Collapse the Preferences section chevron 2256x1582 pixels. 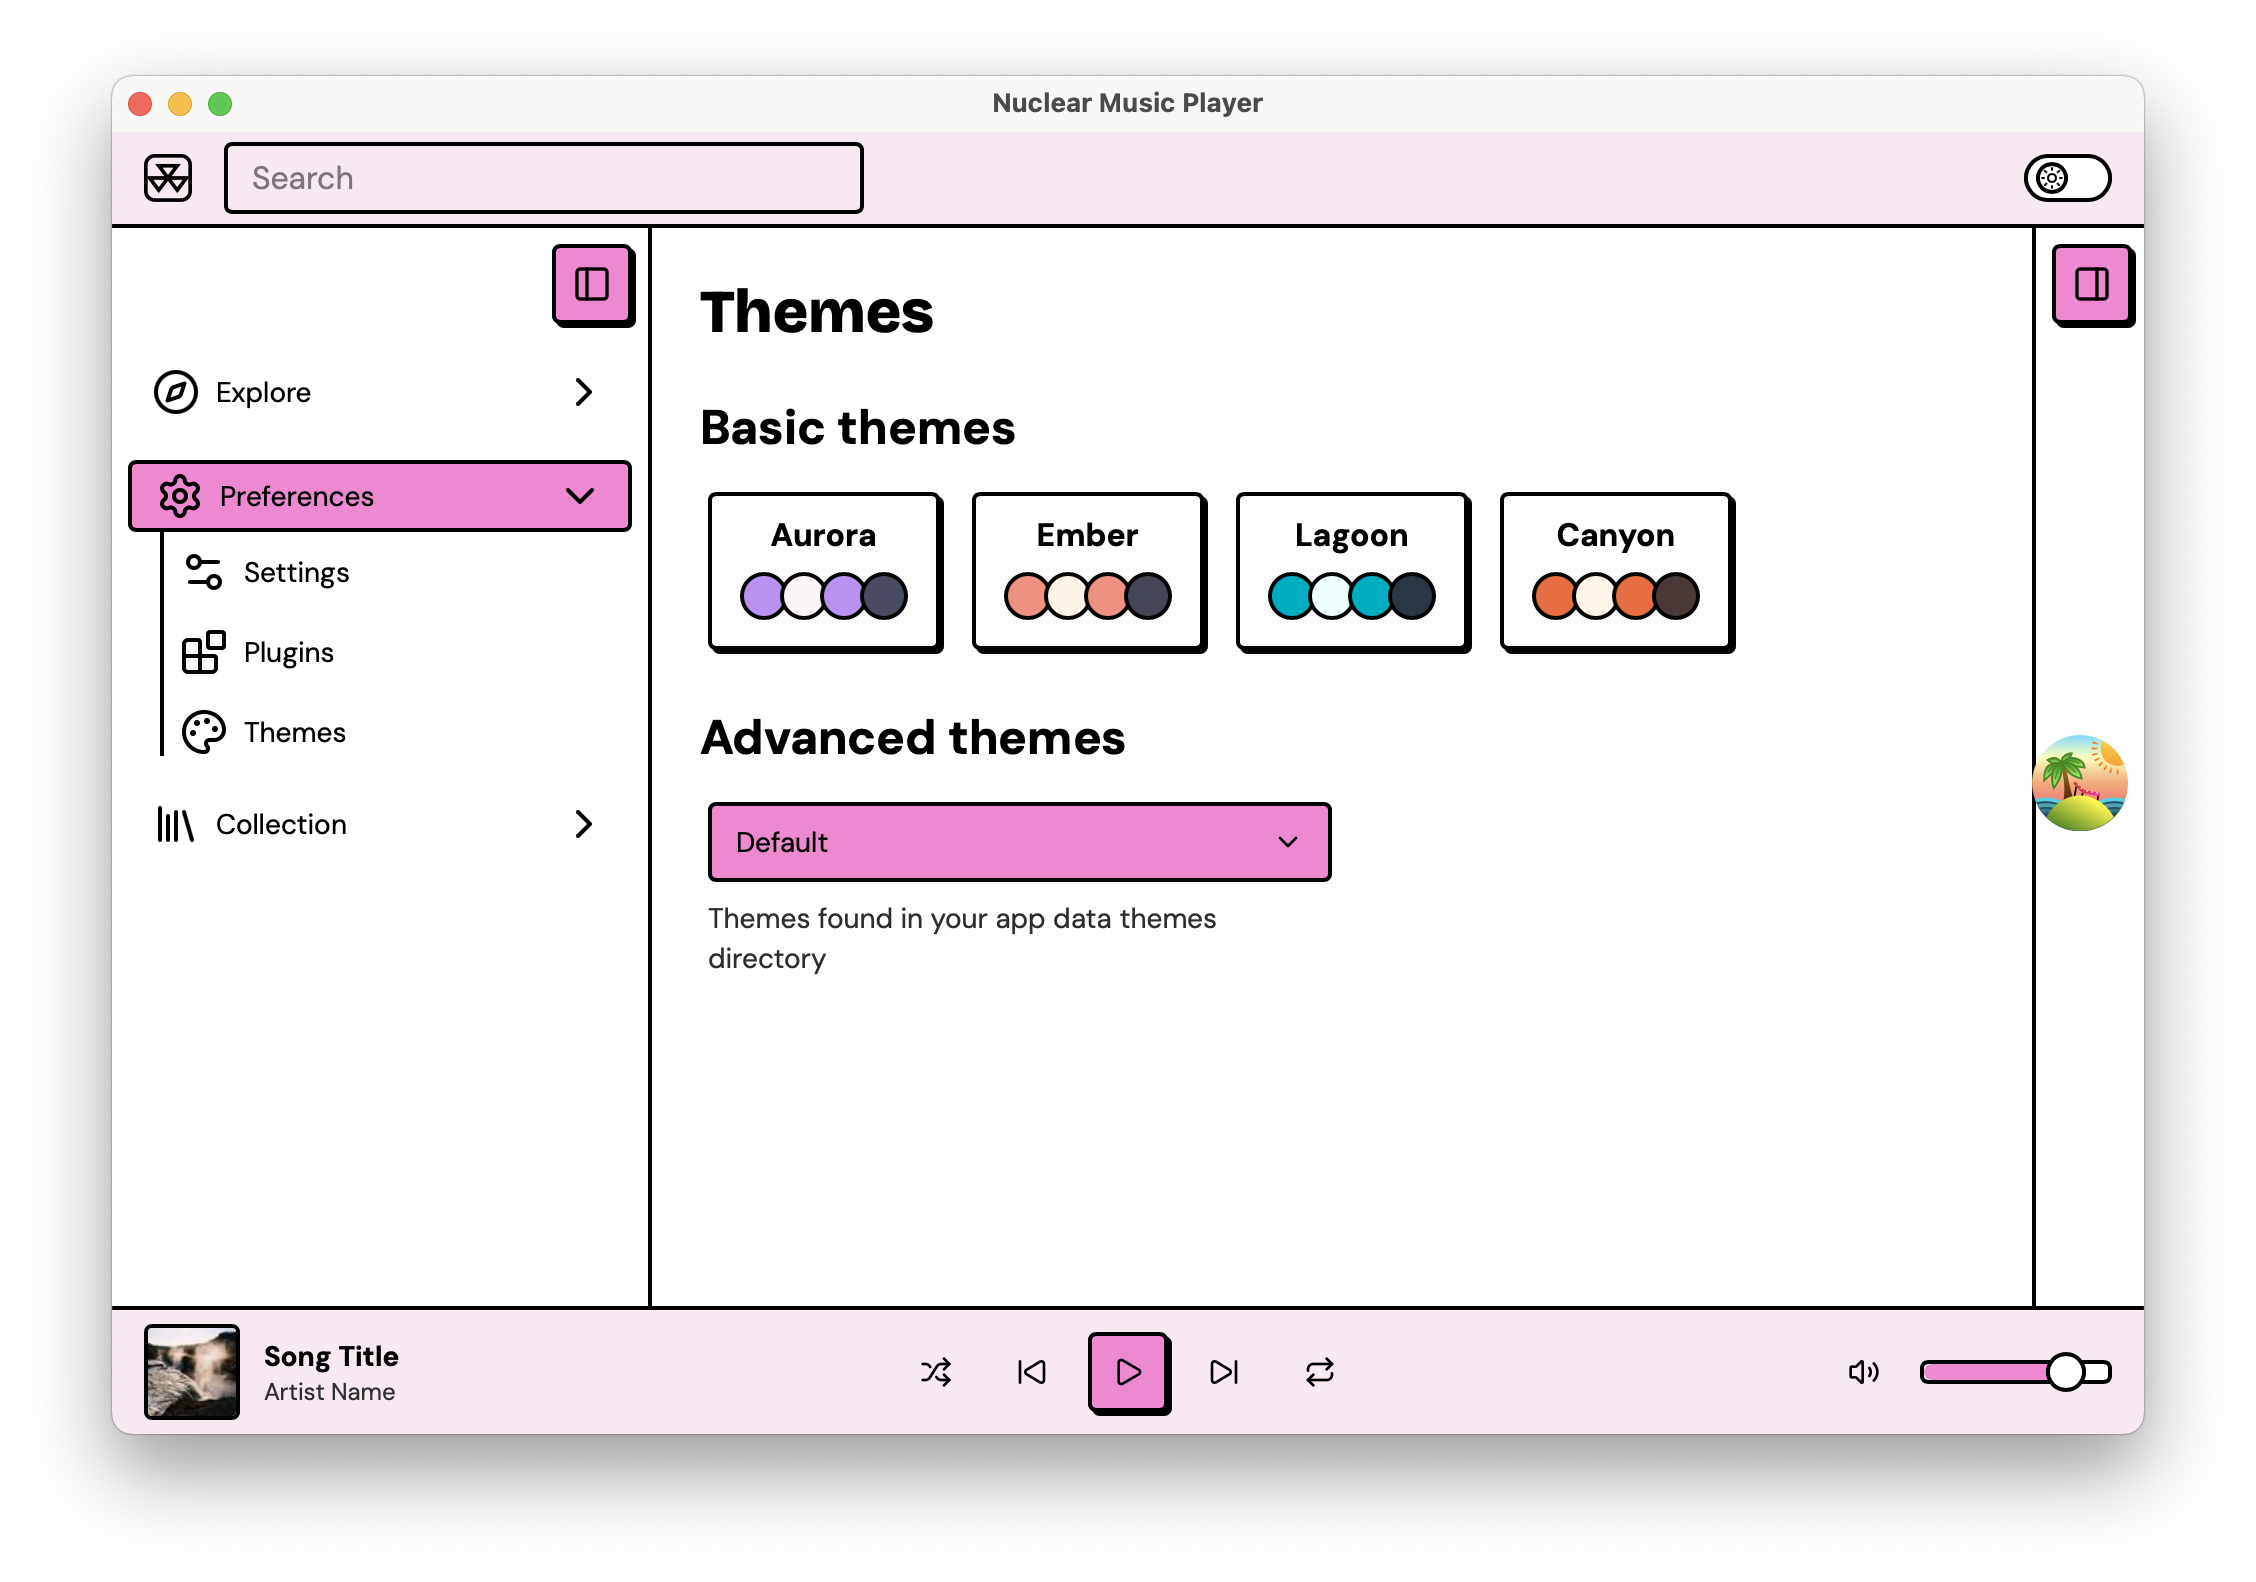point(580,496)
